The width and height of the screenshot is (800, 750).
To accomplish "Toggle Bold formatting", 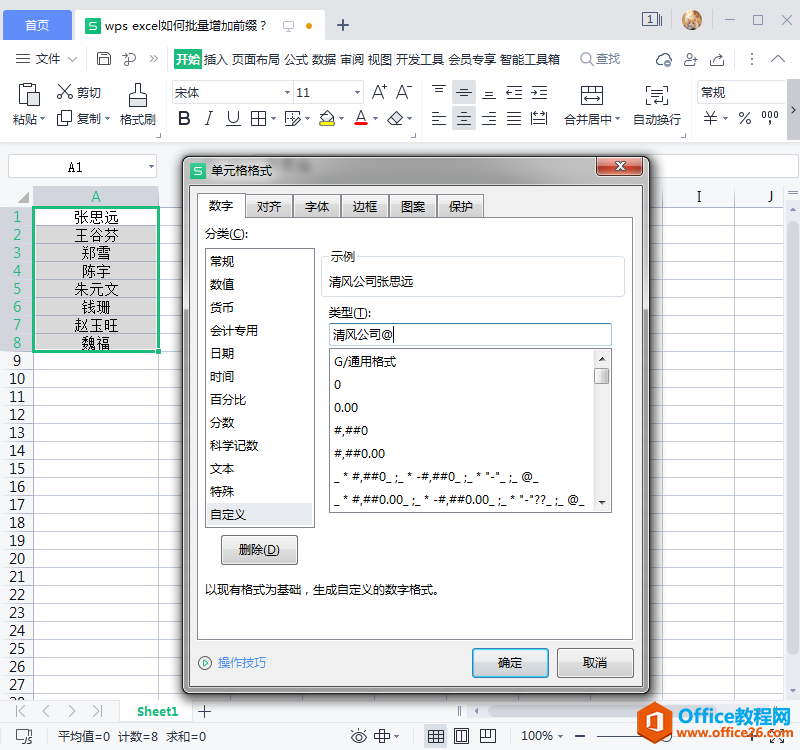I will (x=184, y=118).
